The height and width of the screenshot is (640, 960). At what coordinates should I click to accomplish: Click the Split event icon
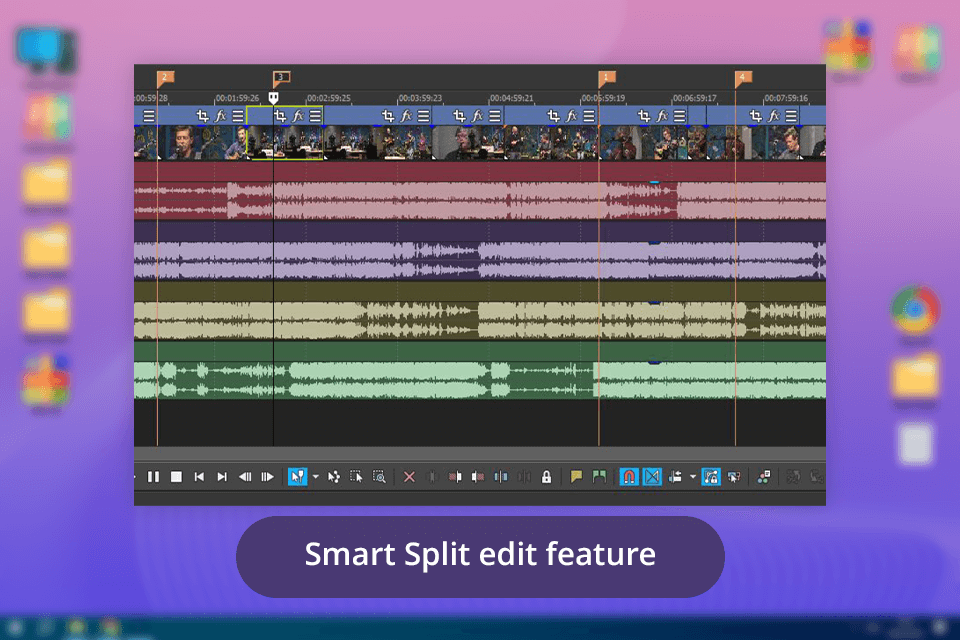[501, 476]
